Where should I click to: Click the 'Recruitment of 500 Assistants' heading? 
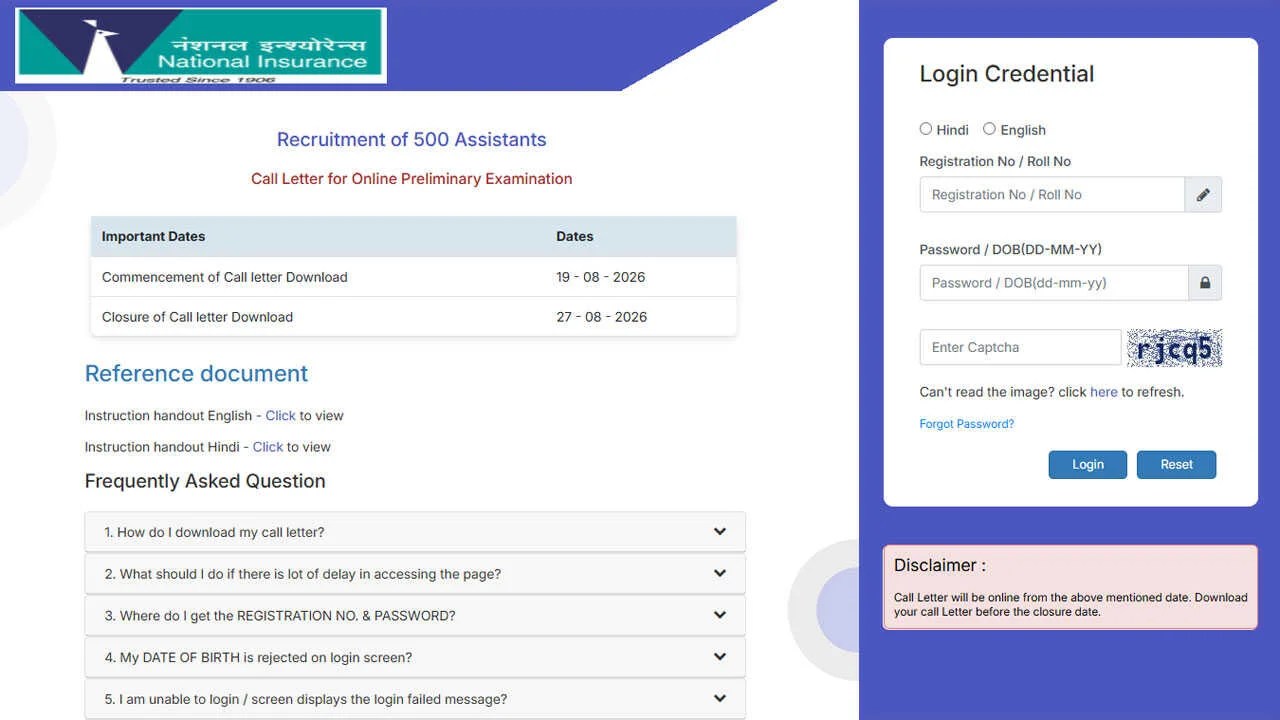pyautogui.click(x=412, y=140)
